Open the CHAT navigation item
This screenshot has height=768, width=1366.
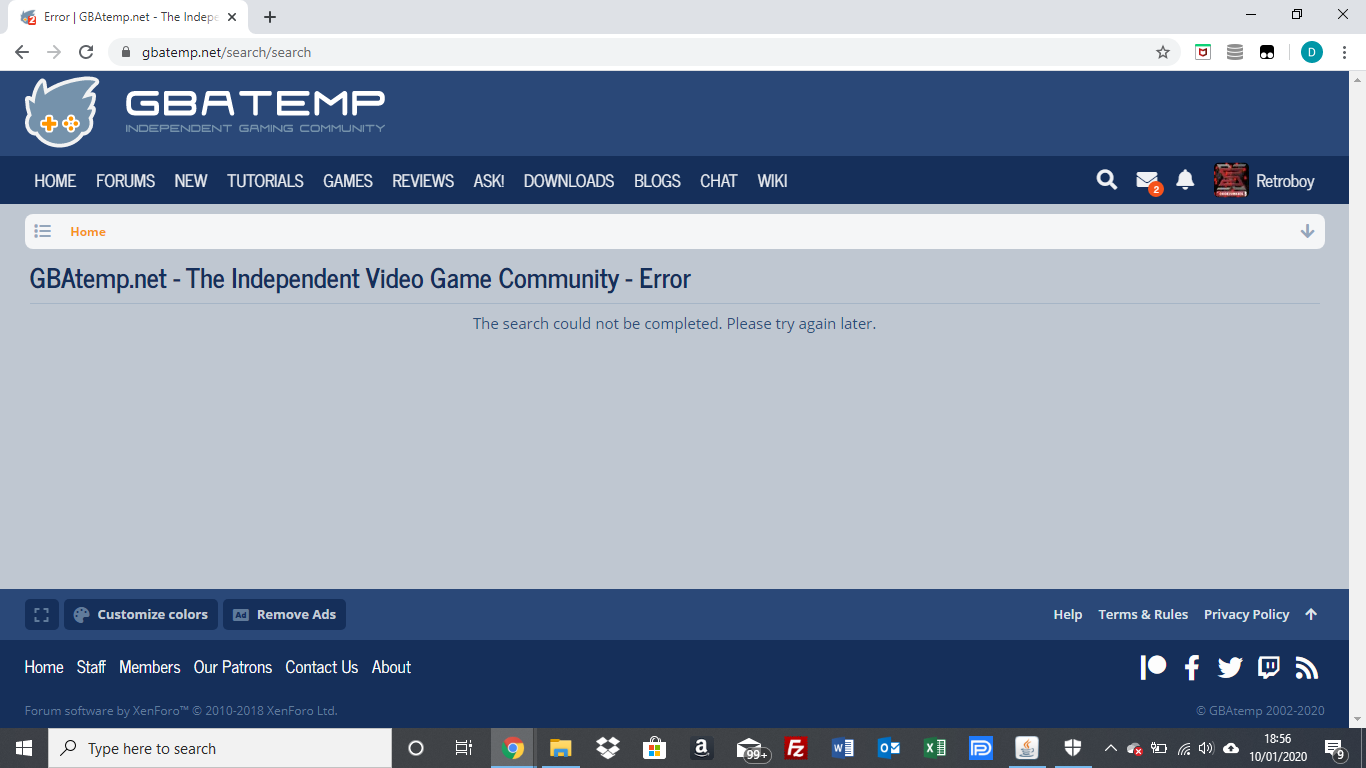[x=719, y=181]
